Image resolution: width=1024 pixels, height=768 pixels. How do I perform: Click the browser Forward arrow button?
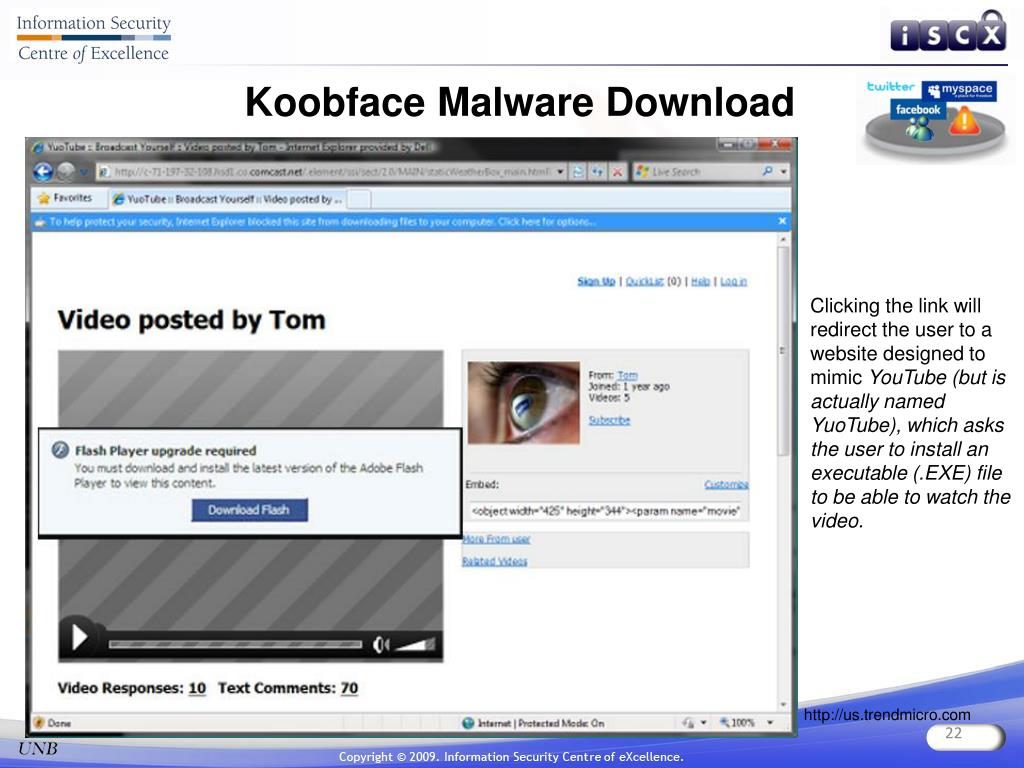pyautogui.click(x=66, y=172)
